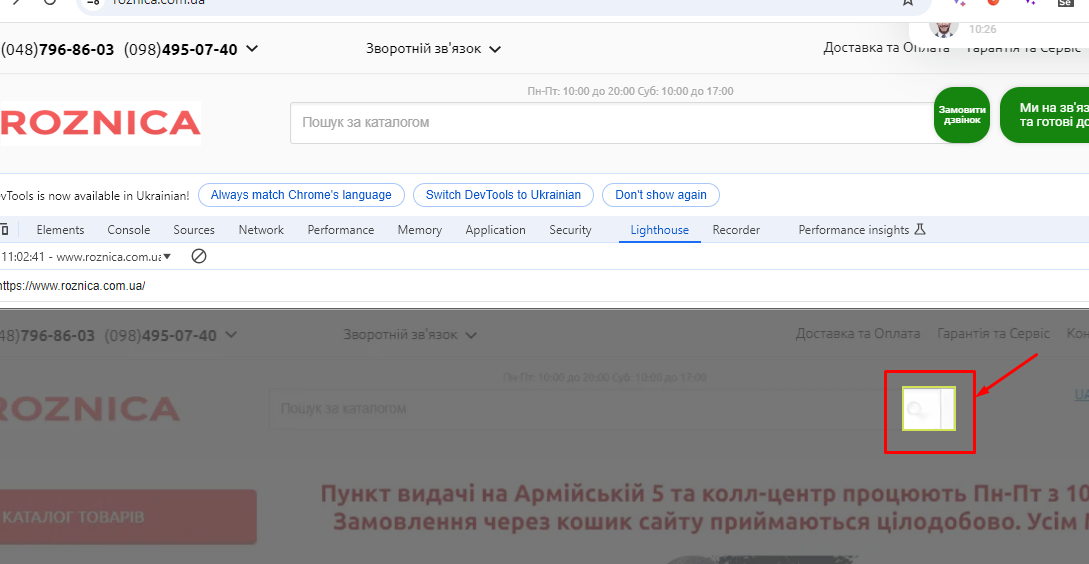Expand the phone numbers chevron in the top header

252,49
